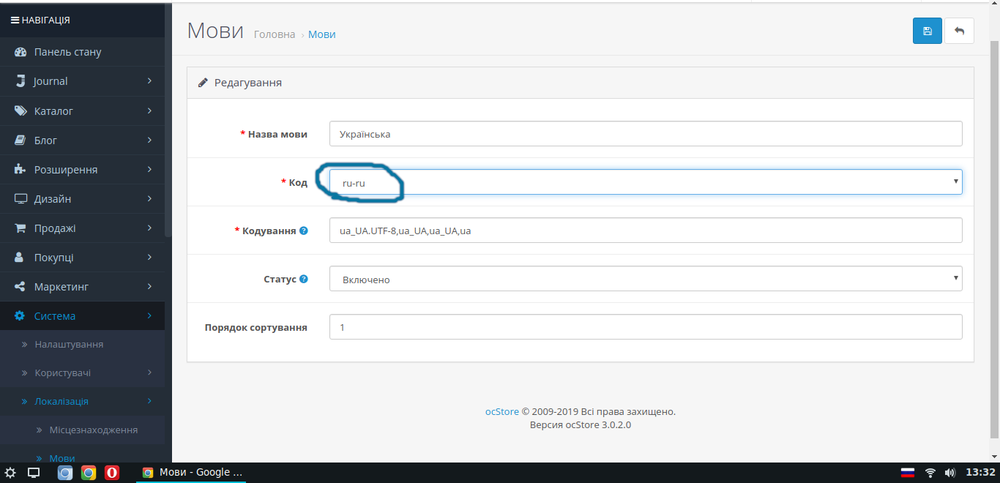Click the shopping cart icon beside Продажі
The height and width of the screenshot is (483, 1000).
(x=20, y=228)
